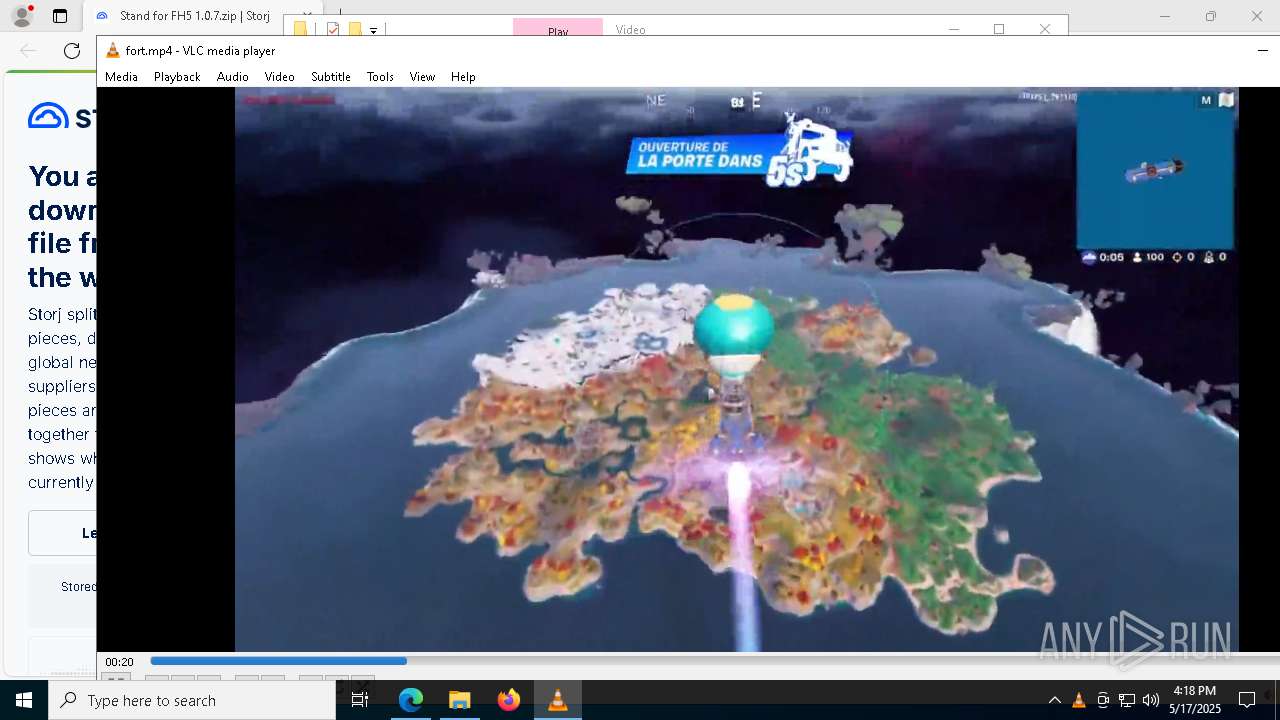The width and height of the screenshot is (1280, 720).
Task: Open the View menu in VLC
Action: [422, 77]
